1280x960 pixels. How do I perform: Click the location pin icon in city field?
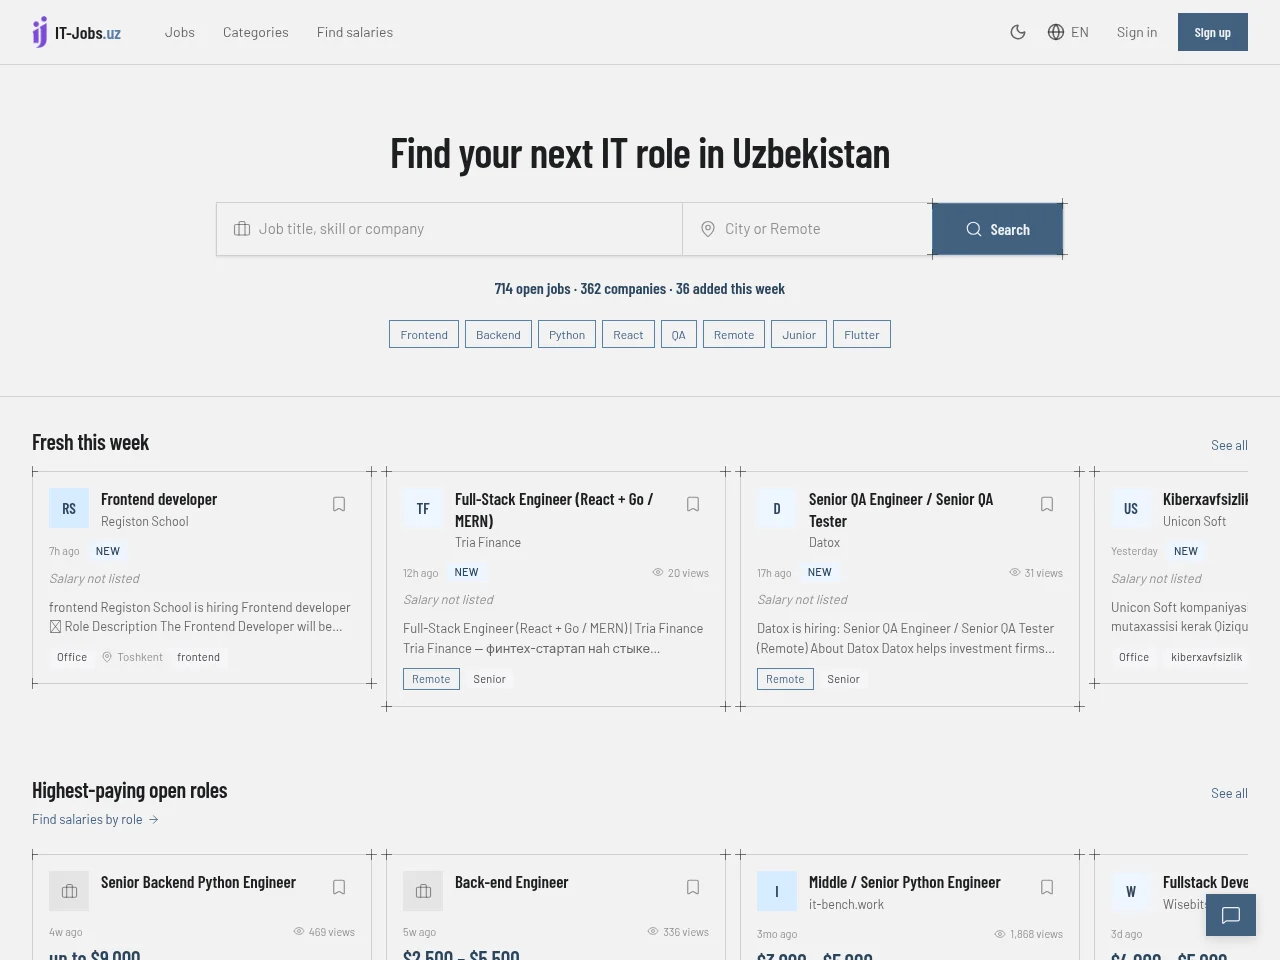point(708,229)
